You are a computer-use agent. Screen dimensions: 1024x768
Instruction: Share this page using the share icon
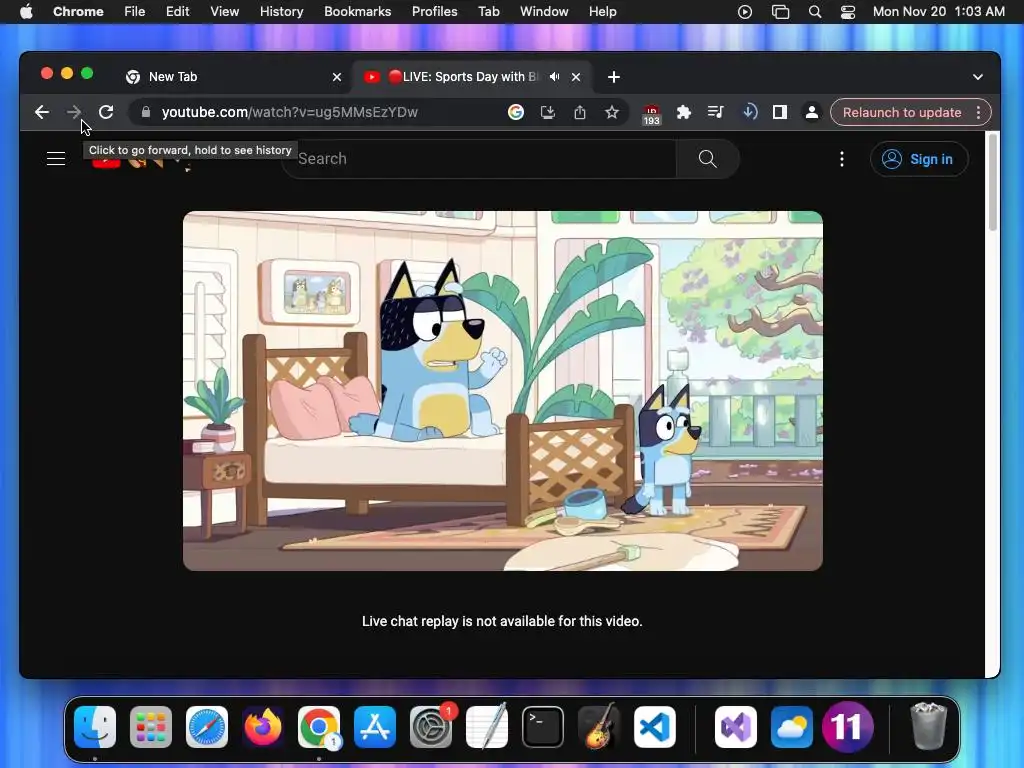pos(580,112)
